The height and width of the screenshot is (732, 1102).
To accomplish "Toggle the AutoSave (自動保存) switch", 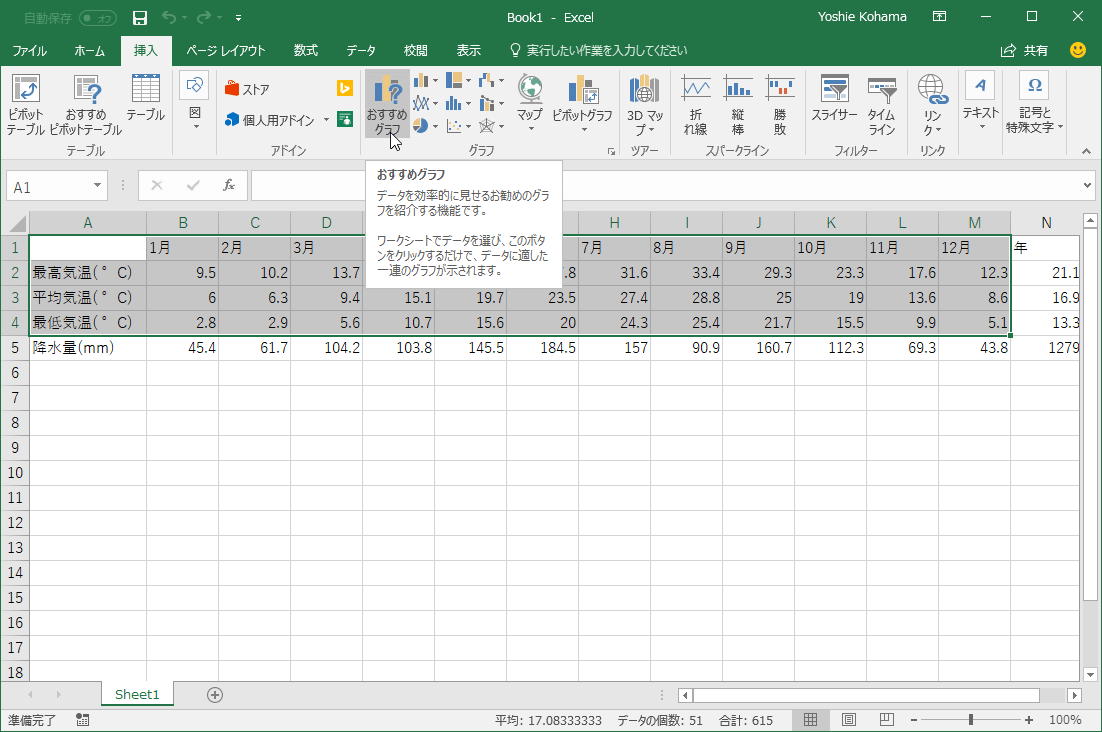I will pos(97,17).
